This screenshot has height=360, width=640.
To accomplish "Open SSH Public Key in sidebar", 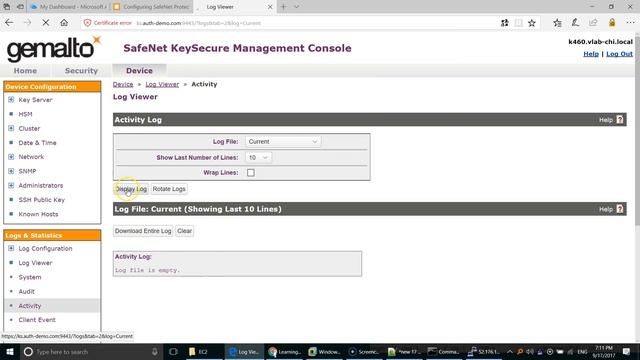I will pyautogui.click(x=42, y=200).
